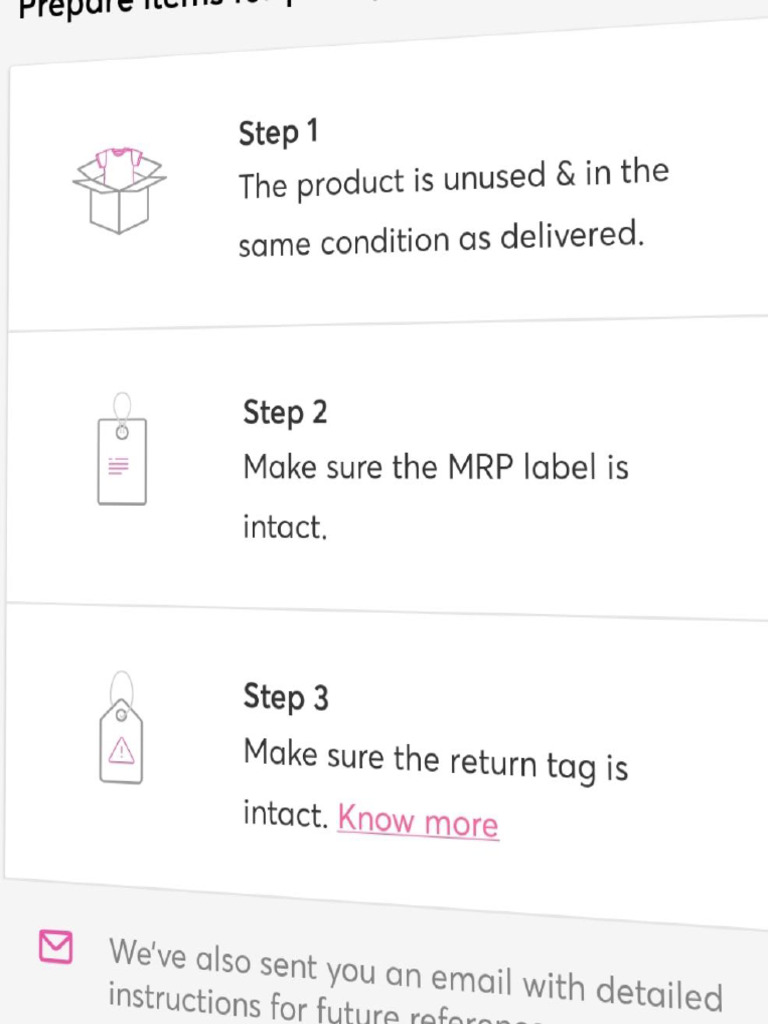
Task: Click the string loop of return tag icon
Action: pos(121,688)
